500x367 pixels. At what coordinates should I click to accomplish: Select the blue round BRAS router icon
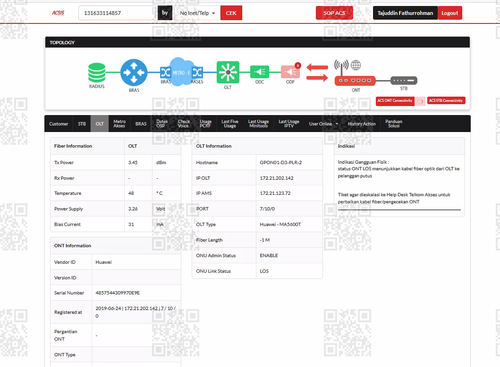134,72
